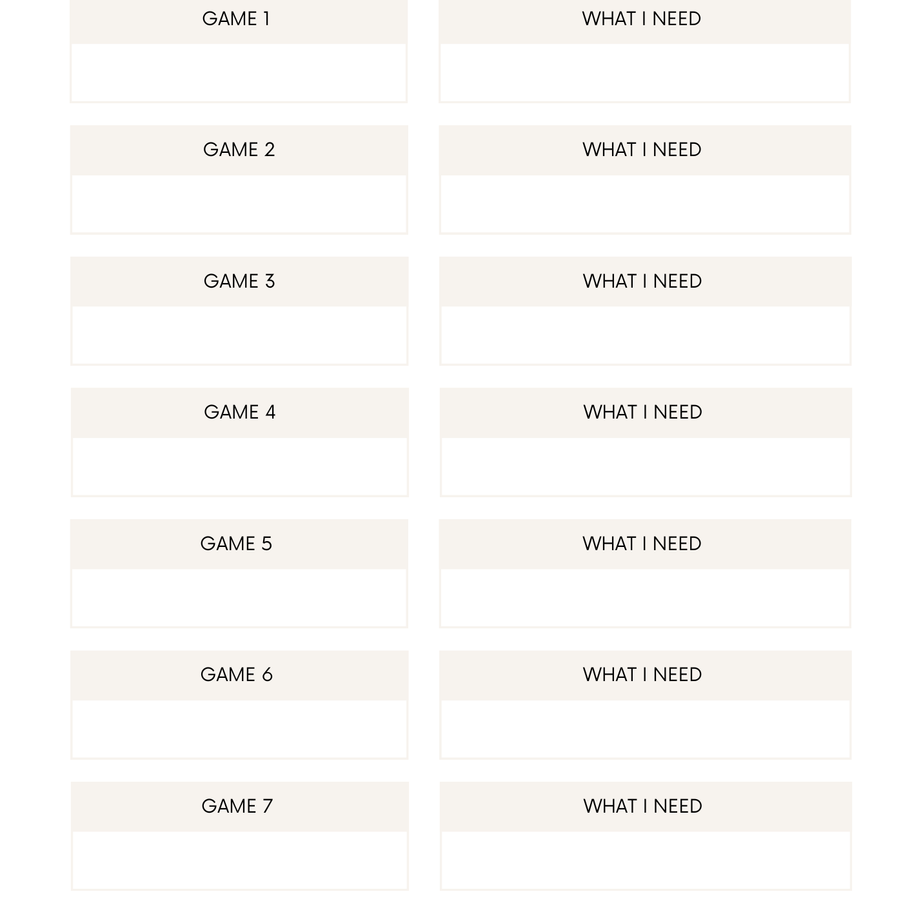The image size is (912, 912).
Task: Click the GAME 1 header label
Action: pos(236,19)
